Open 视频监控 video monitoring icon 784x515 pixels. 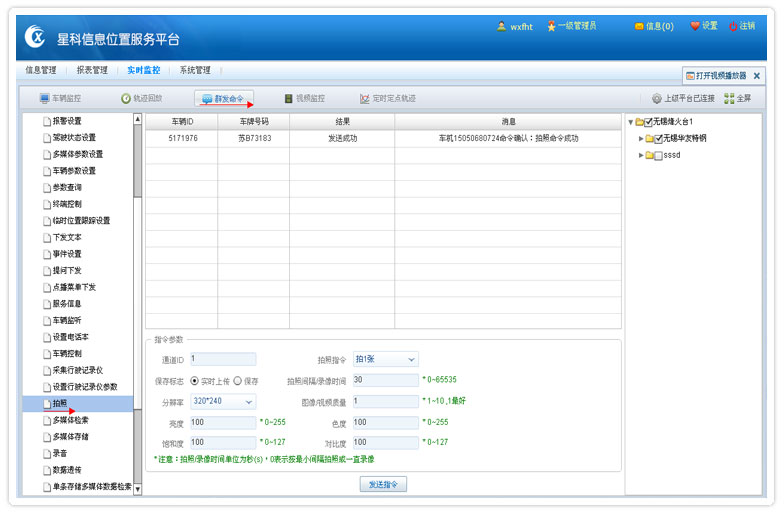click(289, 99)
